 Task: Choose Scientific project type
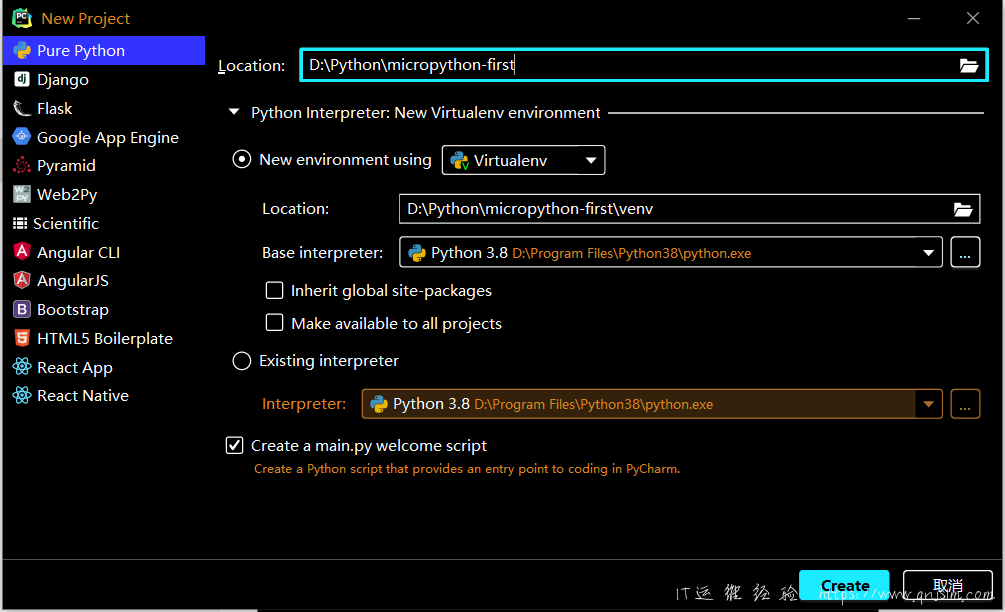[104, 223]
